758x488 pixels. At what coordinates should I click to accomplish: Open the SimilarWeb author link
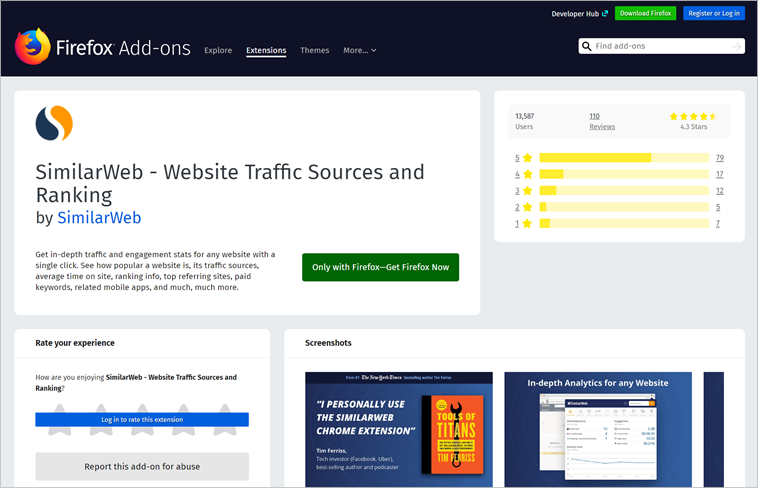pos(99,217)
